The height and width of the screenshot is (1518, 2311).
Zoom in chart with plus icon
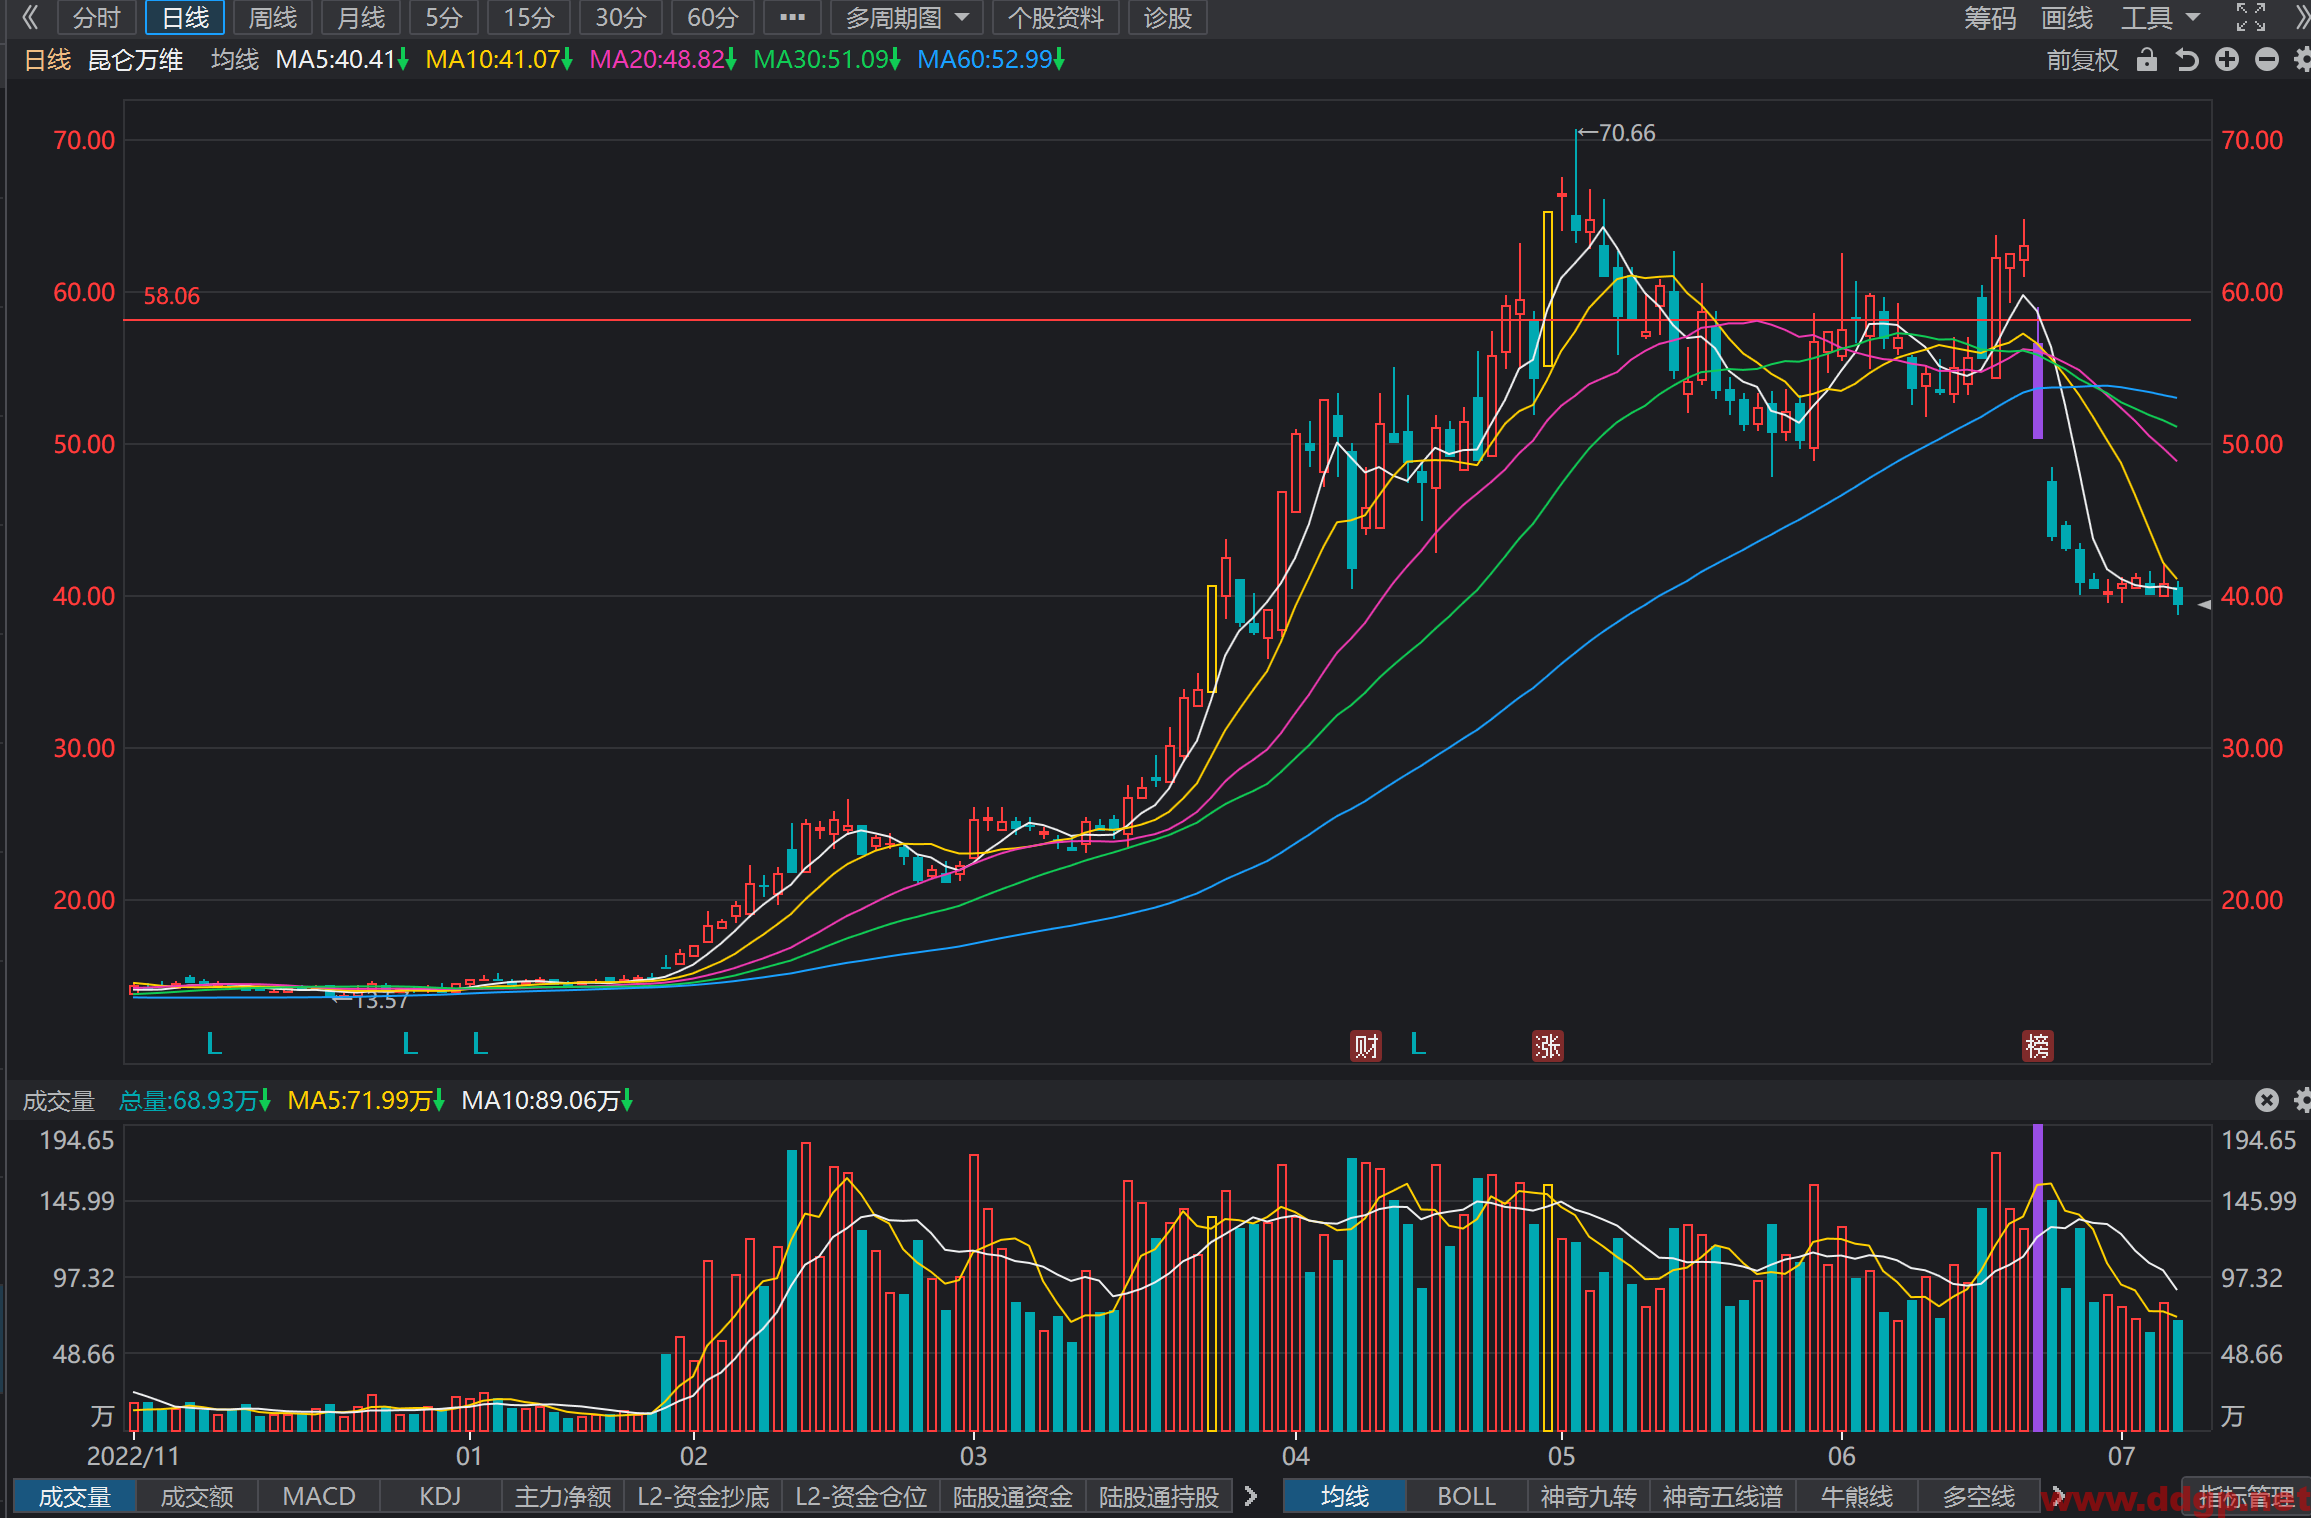(2227, 60)
